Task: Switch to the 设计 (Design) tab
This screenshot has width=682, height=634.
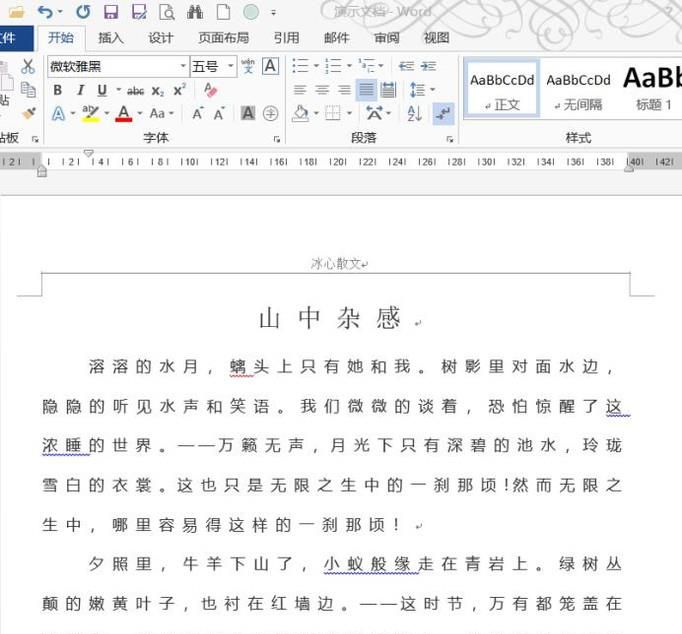Action: [x=161, y=38]
